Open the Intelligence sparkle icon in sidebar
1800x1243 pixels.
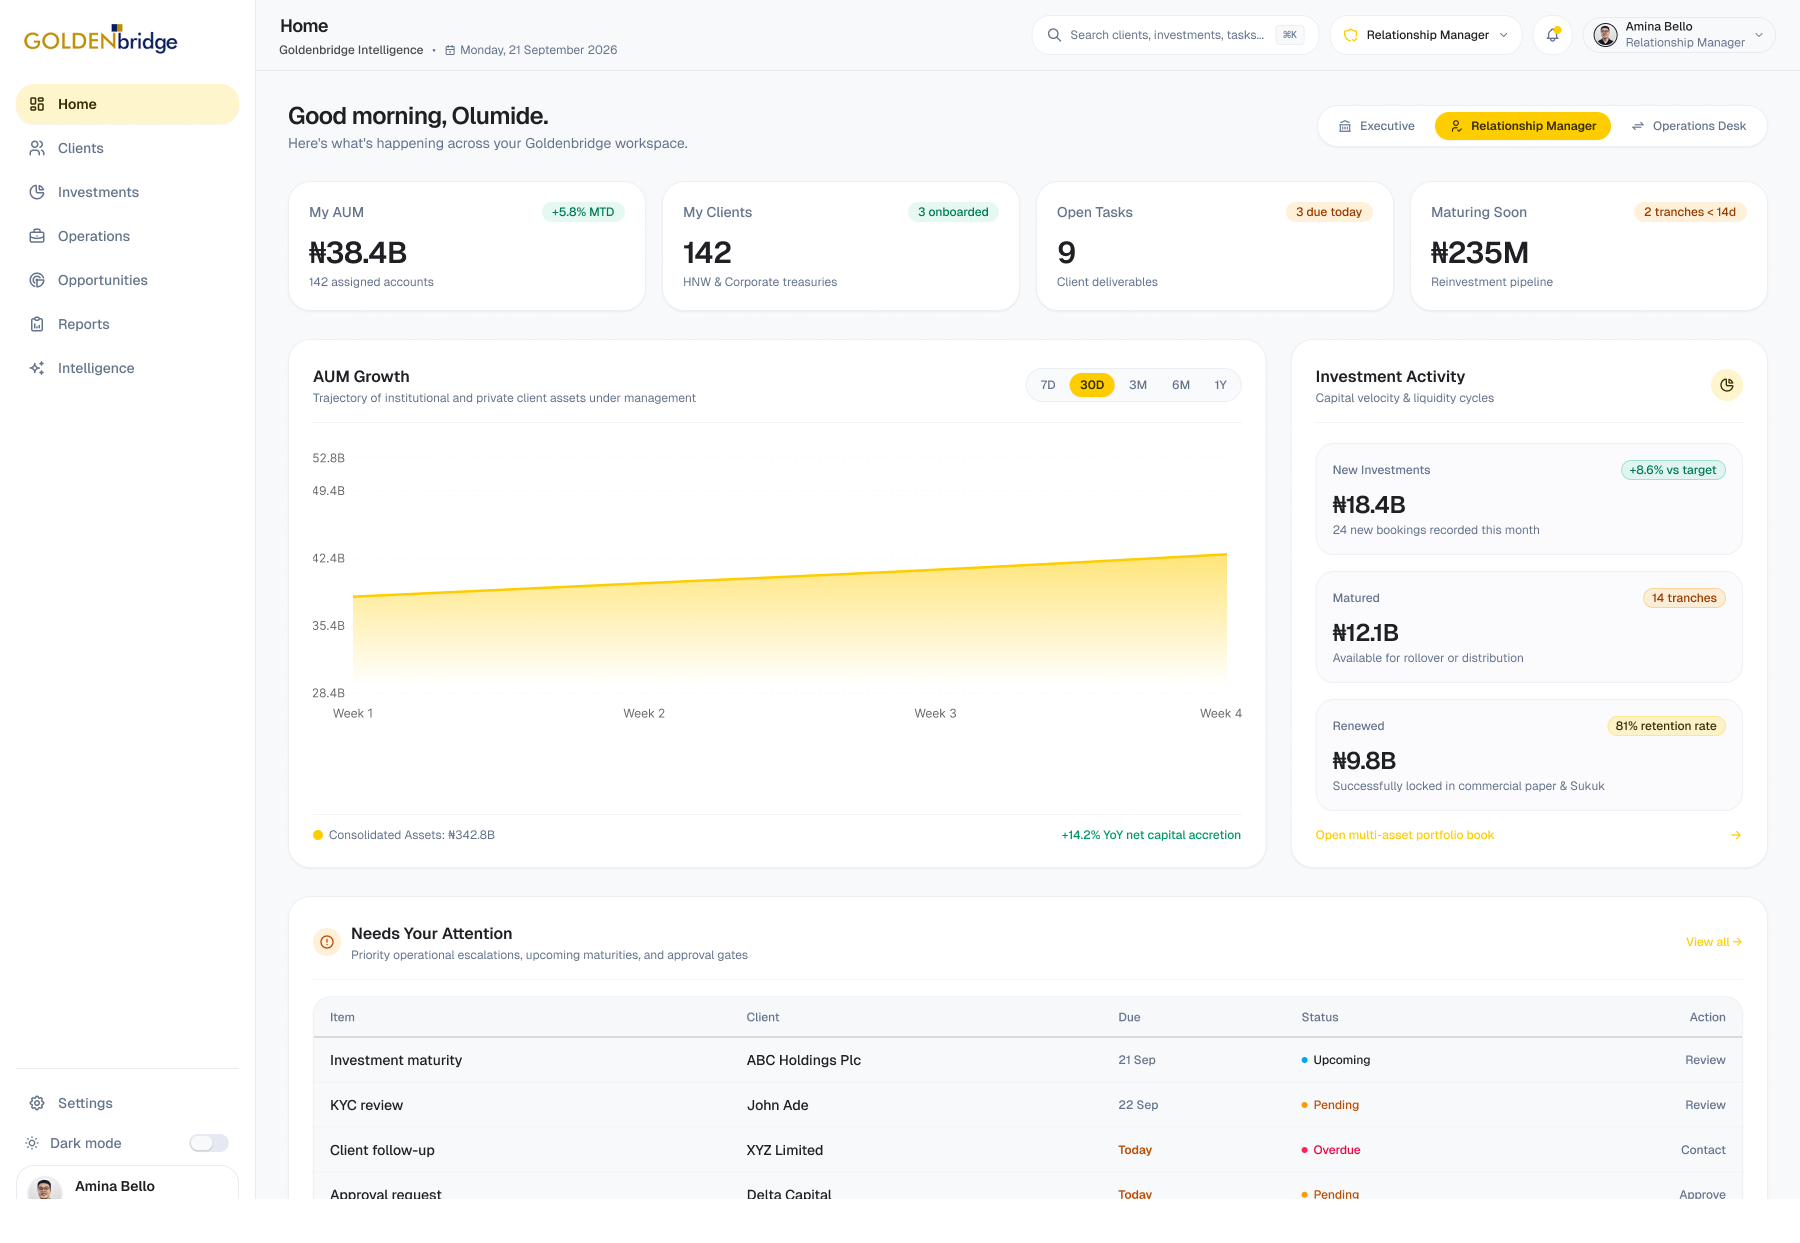tap(37, 368)
